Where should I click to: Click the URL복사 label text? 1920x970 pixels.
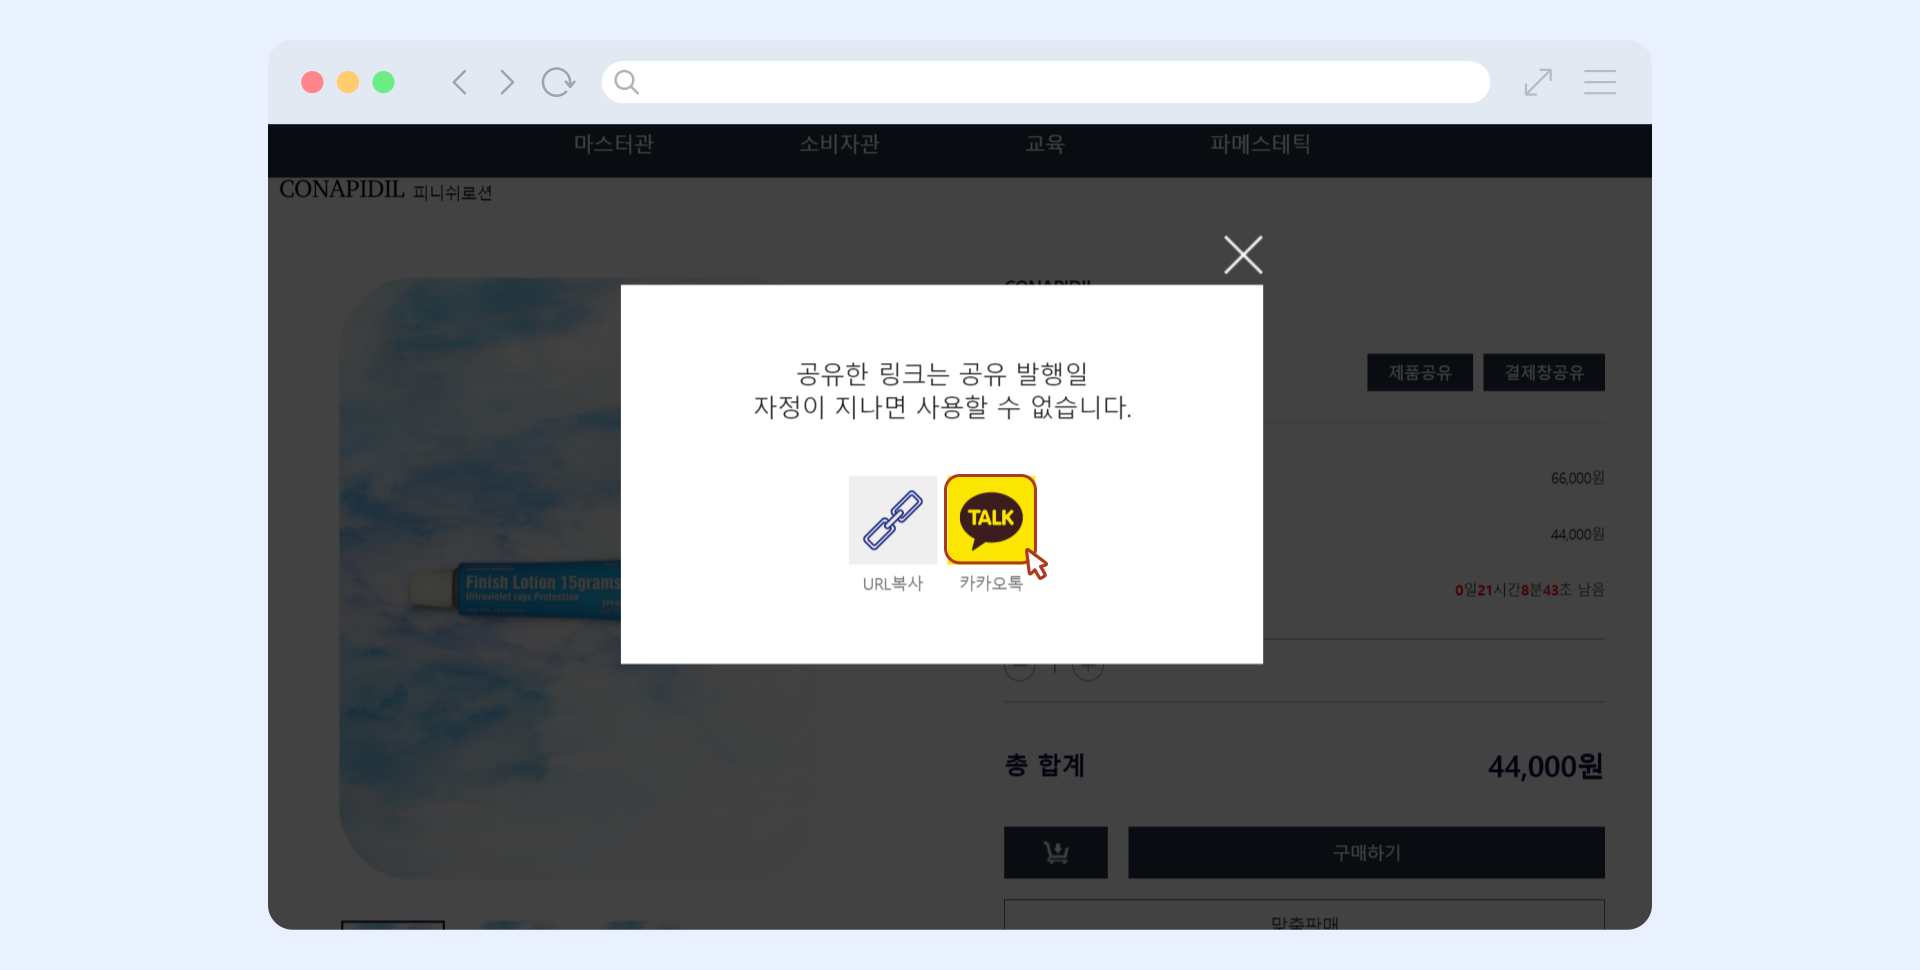click(893, 583)
